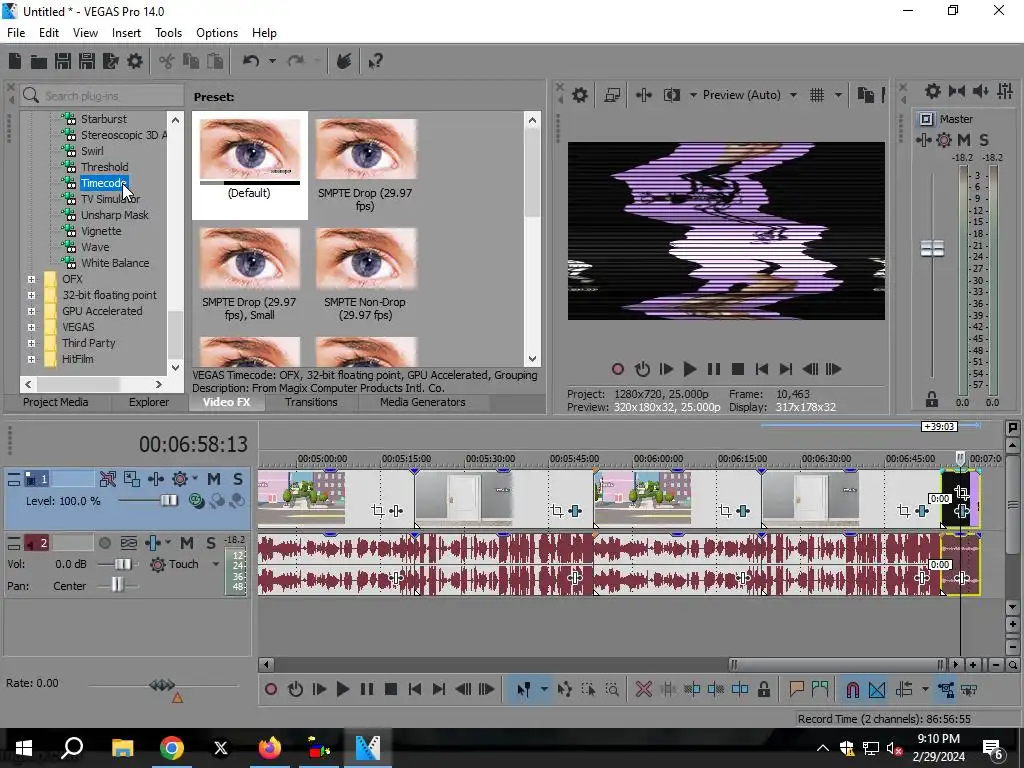
Task: Open Overlays grid dropdown arrow in preview
Action: point(838,95)
